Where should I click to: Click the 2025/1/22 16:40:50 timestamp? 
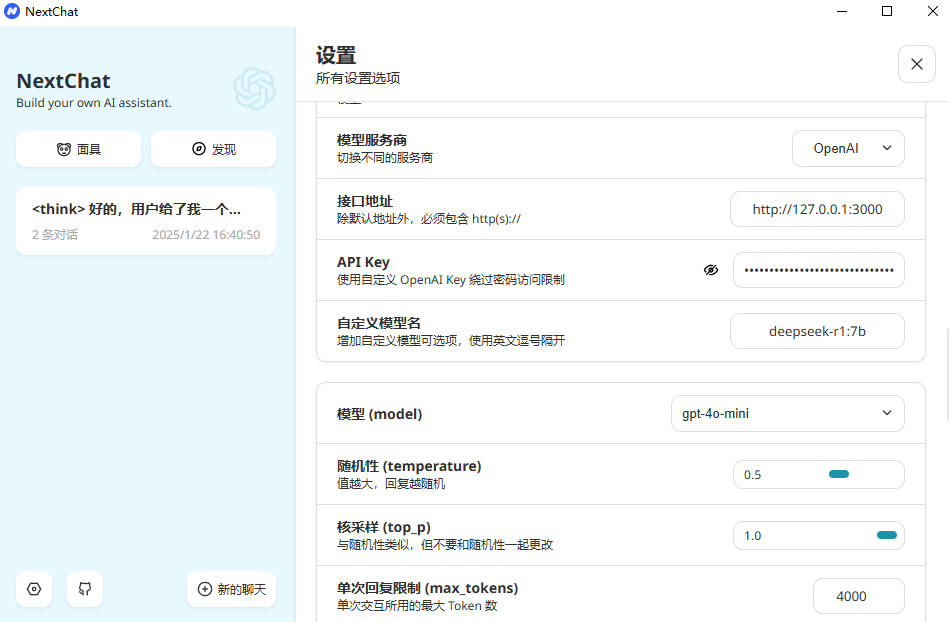pyautogui.click(x=206, y=235)
